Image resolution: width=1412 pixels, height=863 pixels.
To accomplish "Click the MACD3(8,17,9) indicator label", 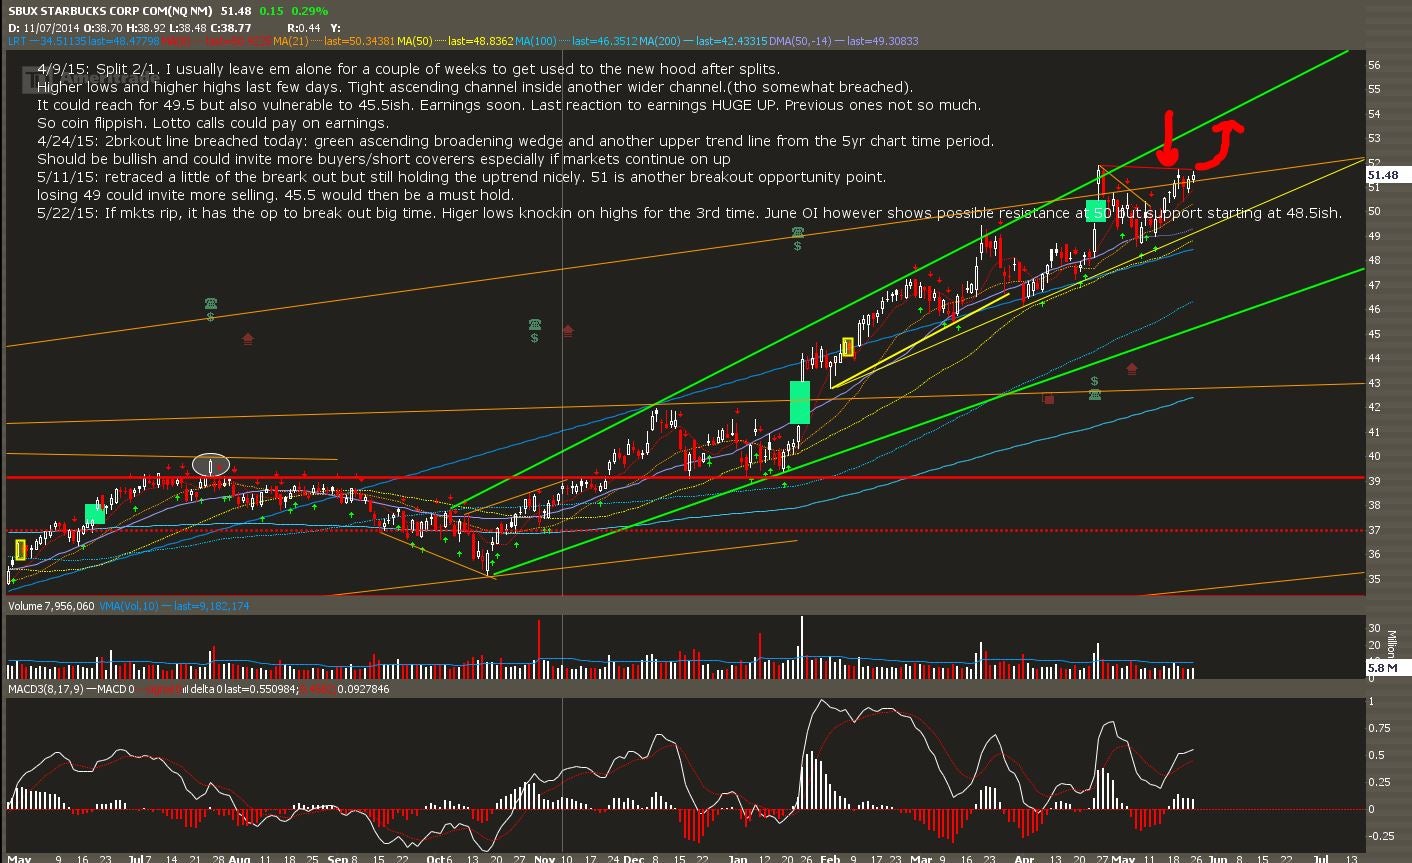I will tap(46, 689).
